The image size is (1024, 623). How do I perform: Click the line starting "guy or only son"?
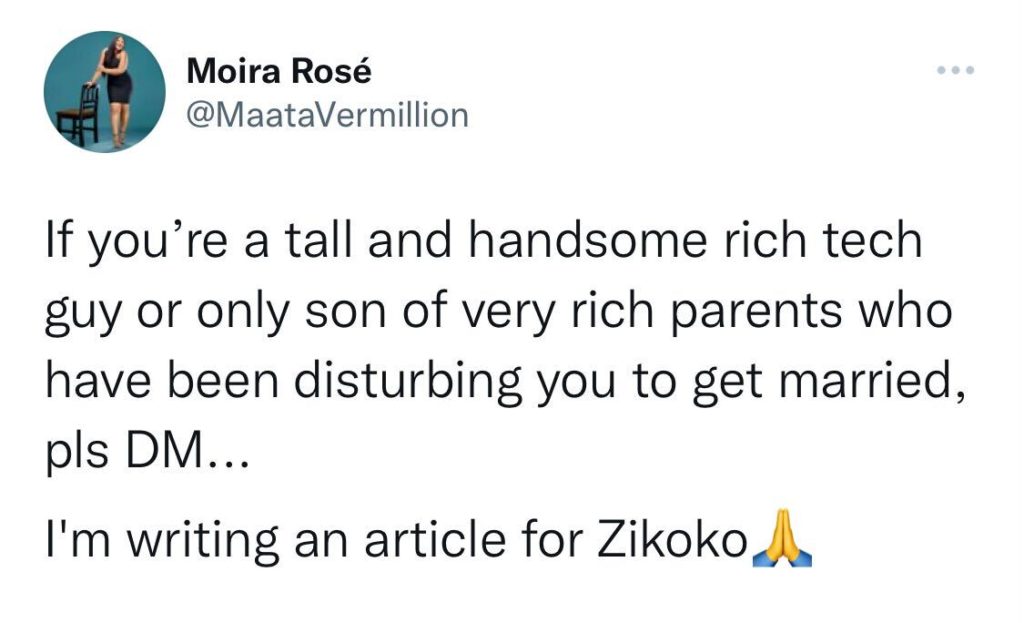[x=499, y=313]
